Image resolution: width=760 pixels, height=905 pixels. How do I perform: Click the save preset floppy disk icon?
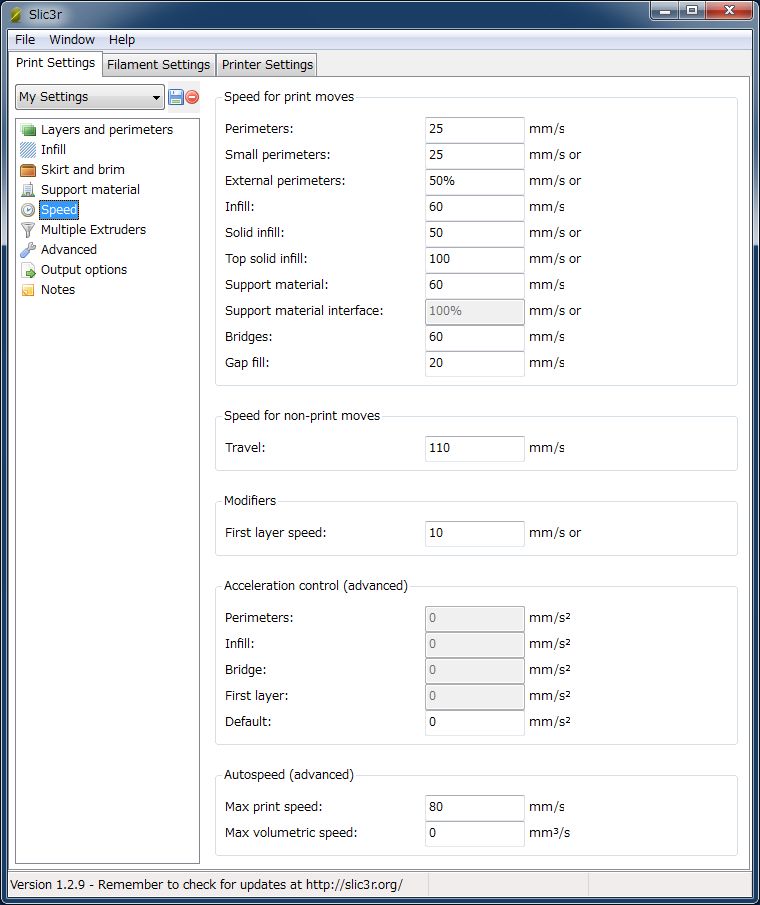[175, 97]
